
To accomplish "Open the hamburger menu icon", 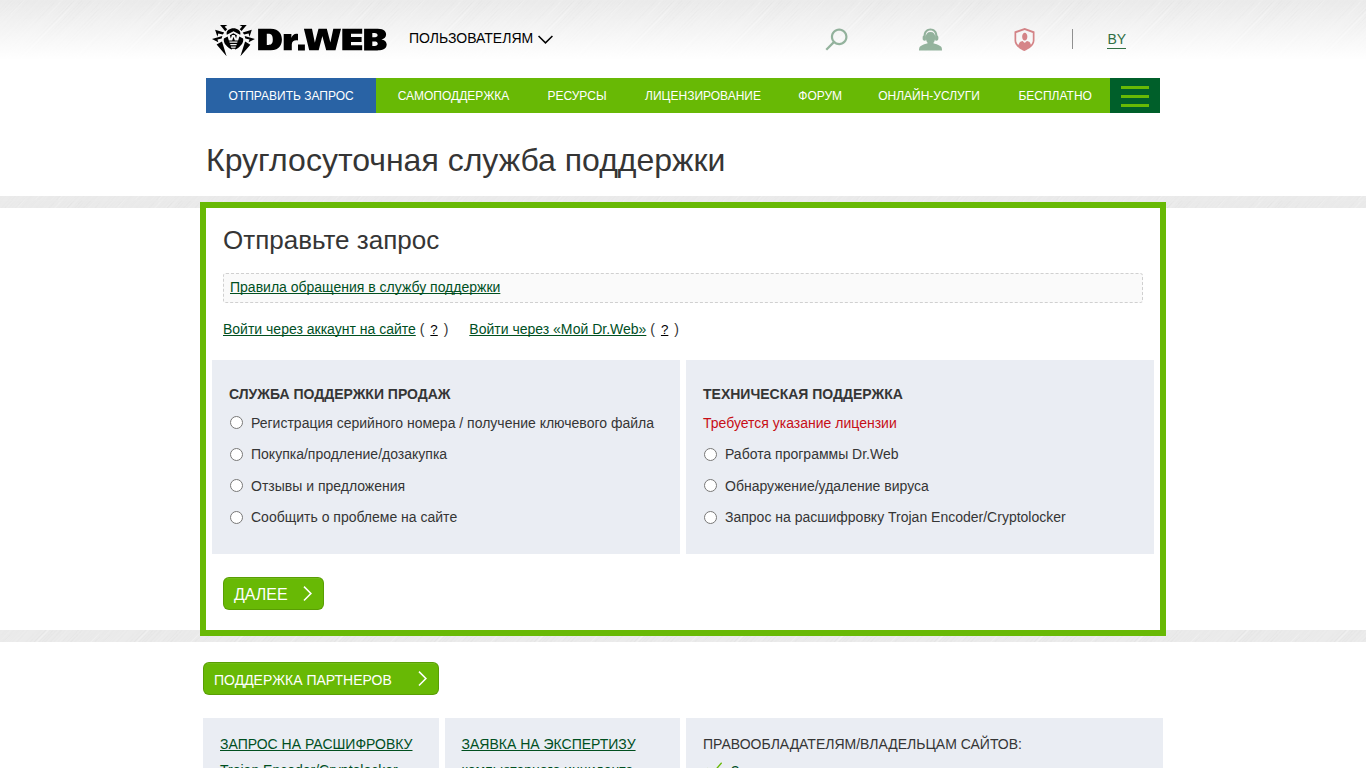I will click(x=1135, y=96).
